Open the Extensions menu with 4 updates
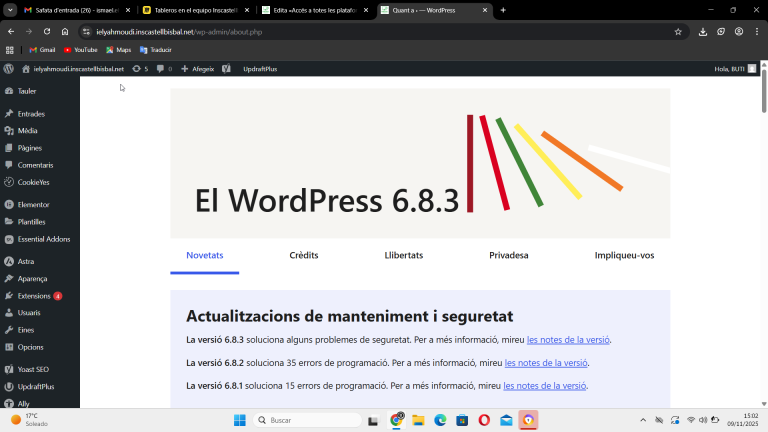The image size is (768, 432). [34, 296]
